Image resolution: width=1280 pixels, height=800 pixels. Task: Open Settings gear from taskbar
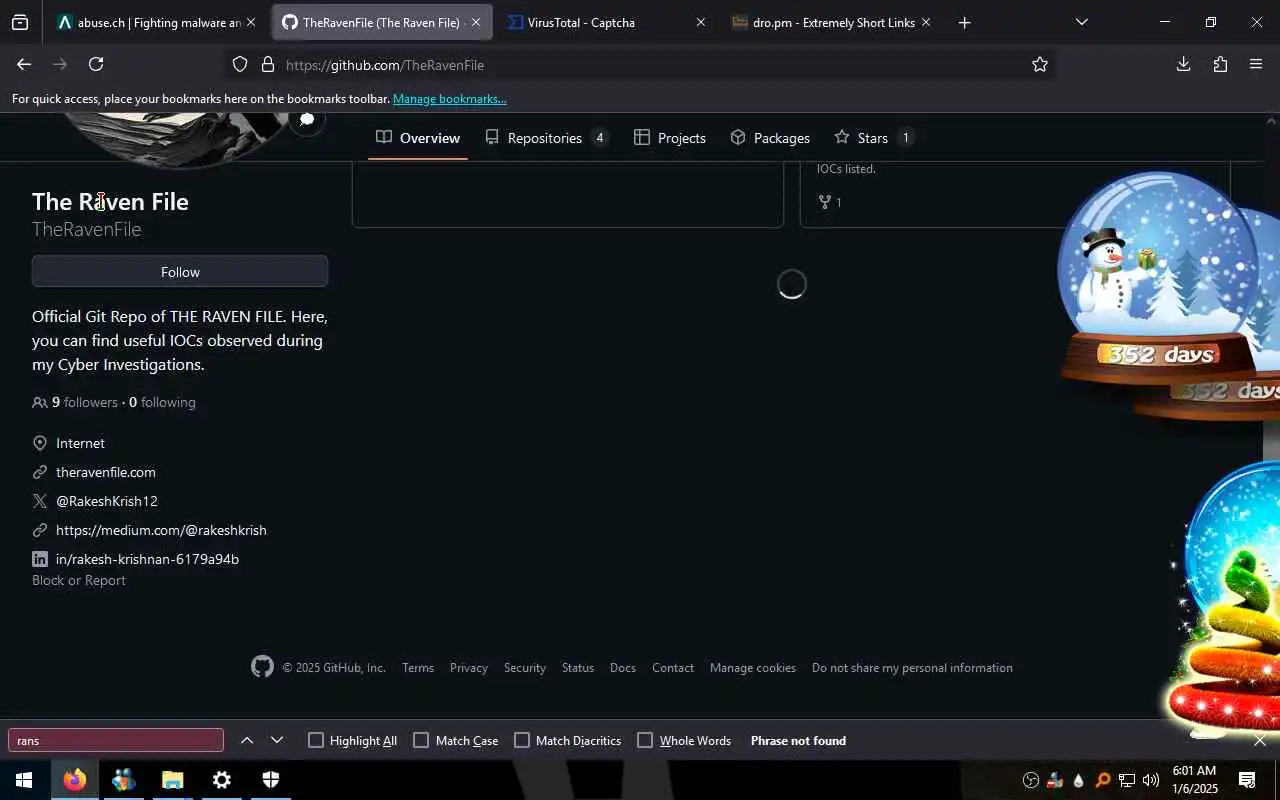point(222,780)
